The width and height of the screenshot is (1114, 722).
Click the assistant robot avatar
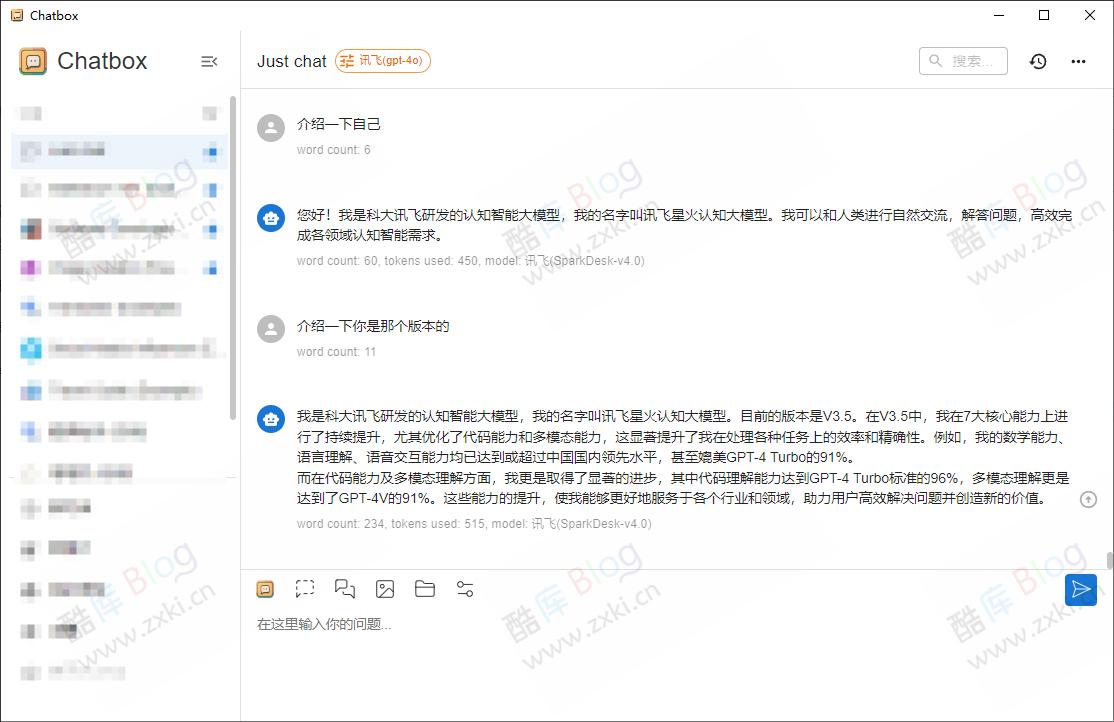pos(271,218)
